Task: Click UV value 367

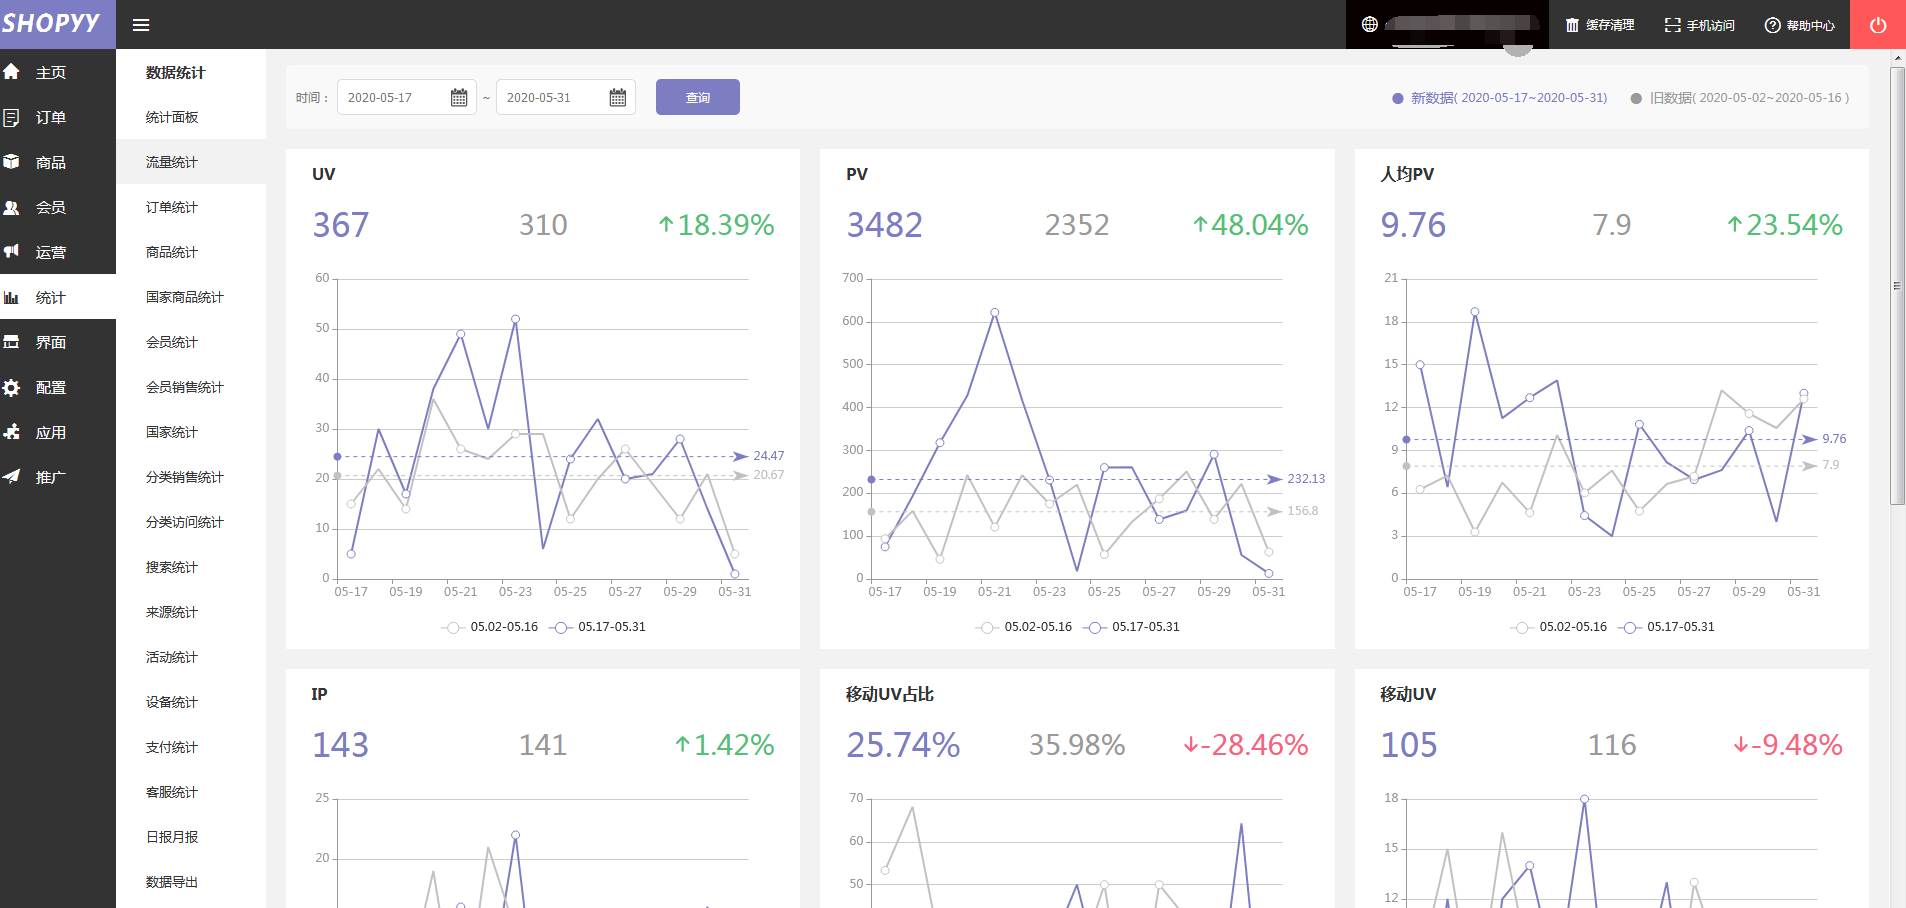Action: click(341, 225)
